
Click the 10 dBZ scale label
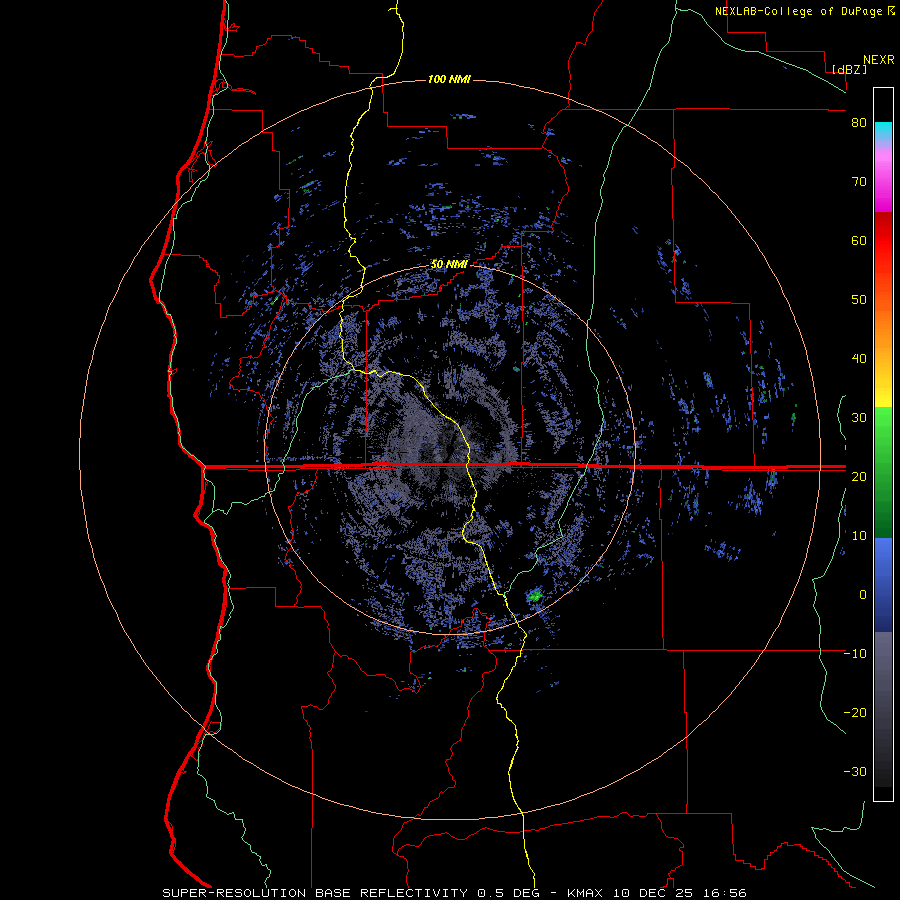tap(859, 536)
